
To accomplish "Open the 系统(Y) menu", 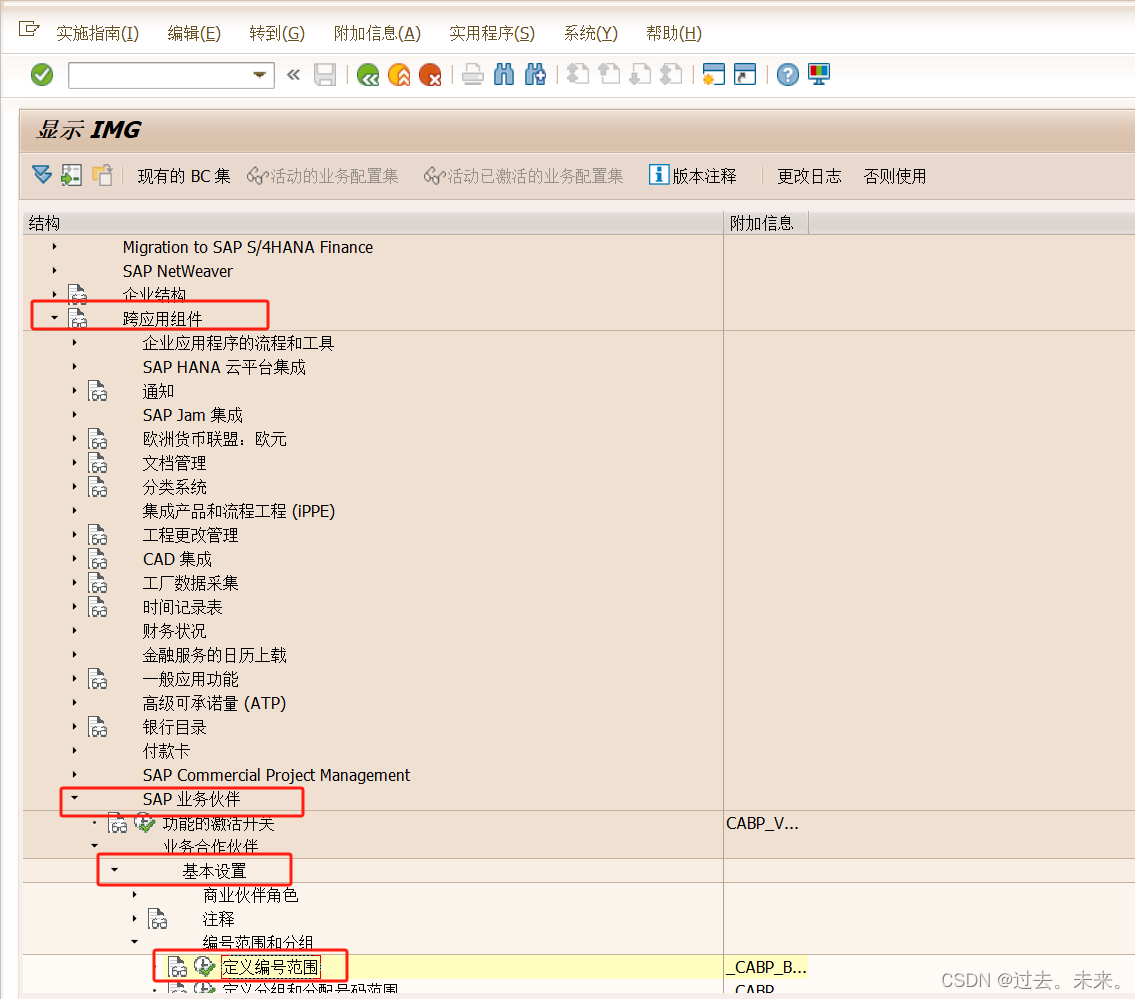I will [591, 33].
